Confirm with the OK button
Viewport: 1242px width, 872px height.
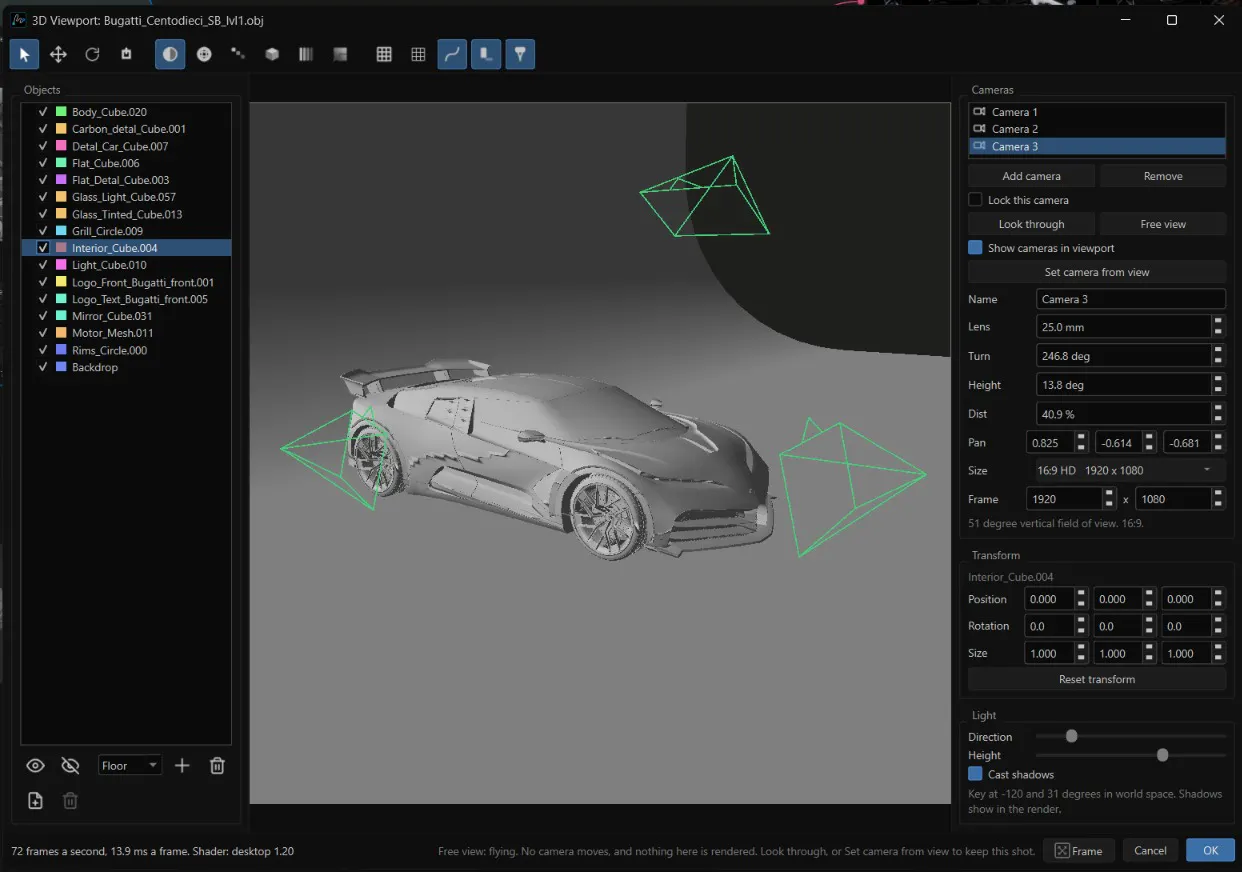[1210, 850]
